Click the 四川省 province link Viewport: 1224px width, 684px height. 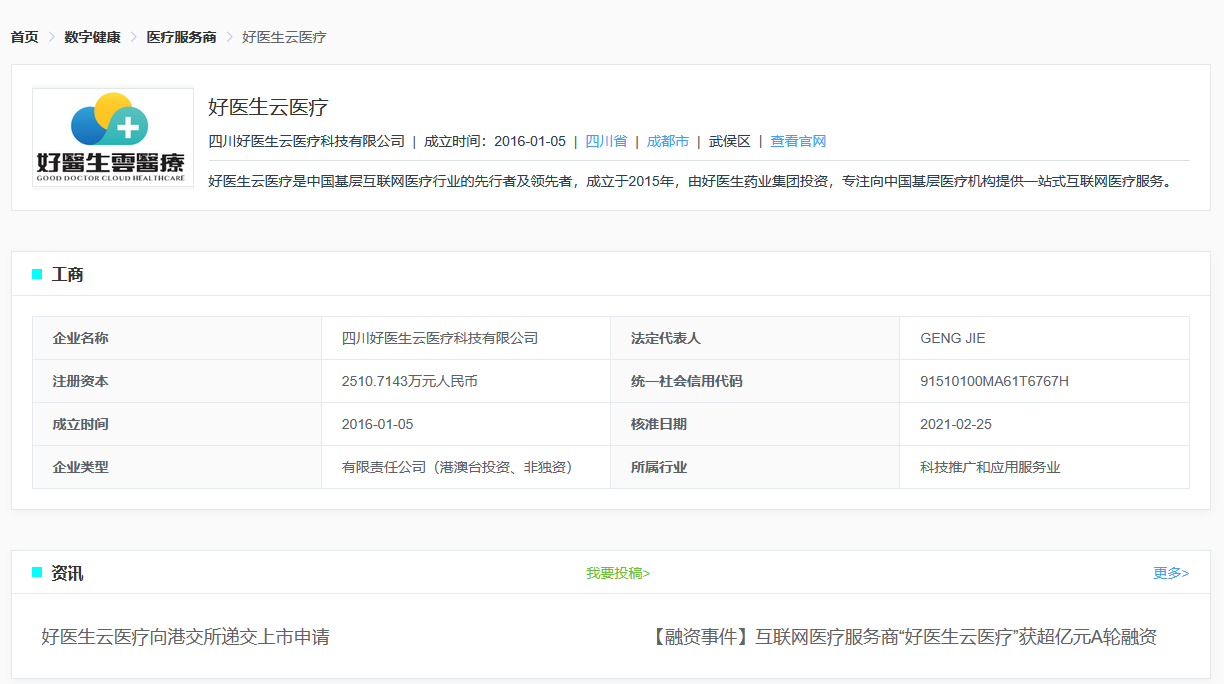point(606,141)
